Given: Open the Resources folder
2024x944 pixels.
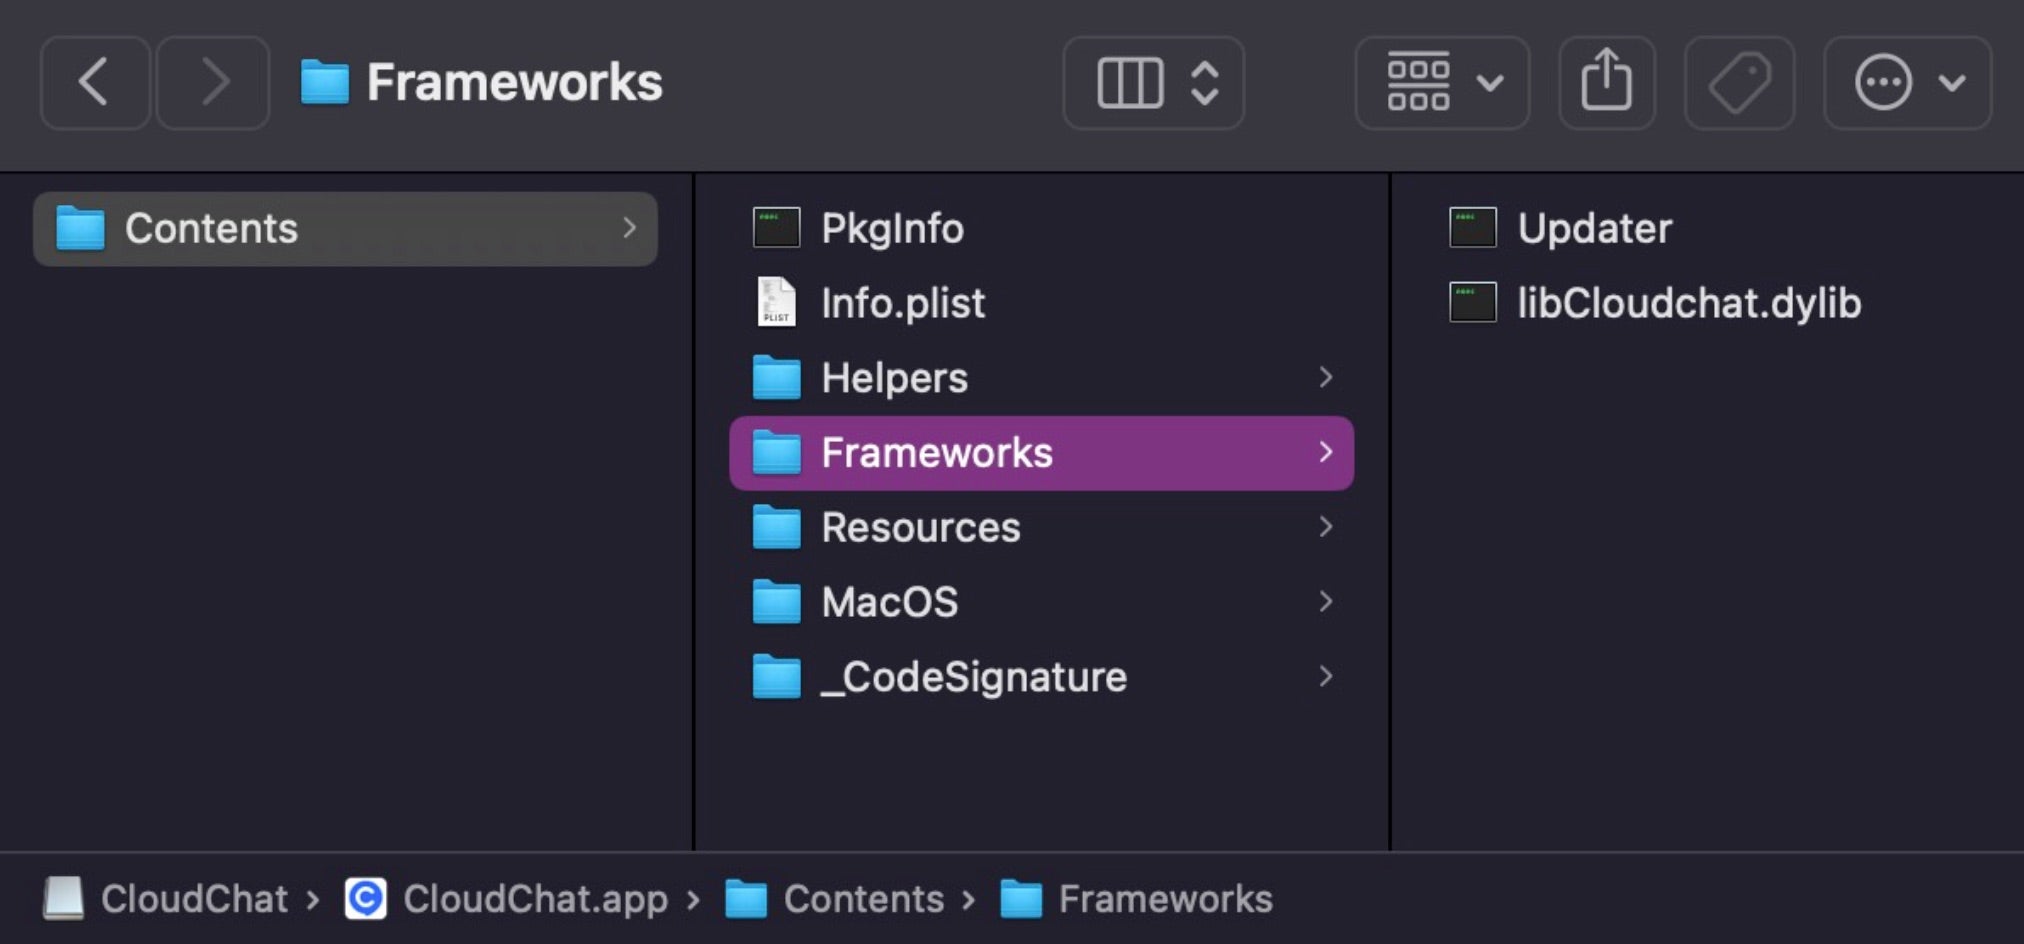Looking at the screenshot, I should click(x=919, y=527).
